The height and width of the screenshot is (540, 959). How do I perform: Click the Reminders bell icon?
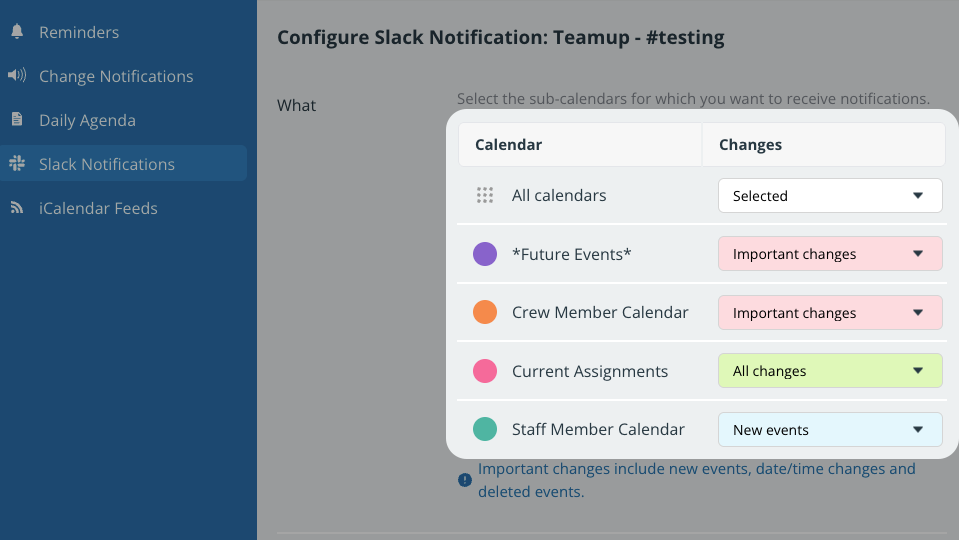pyautogui.click(x=17, y=31)
